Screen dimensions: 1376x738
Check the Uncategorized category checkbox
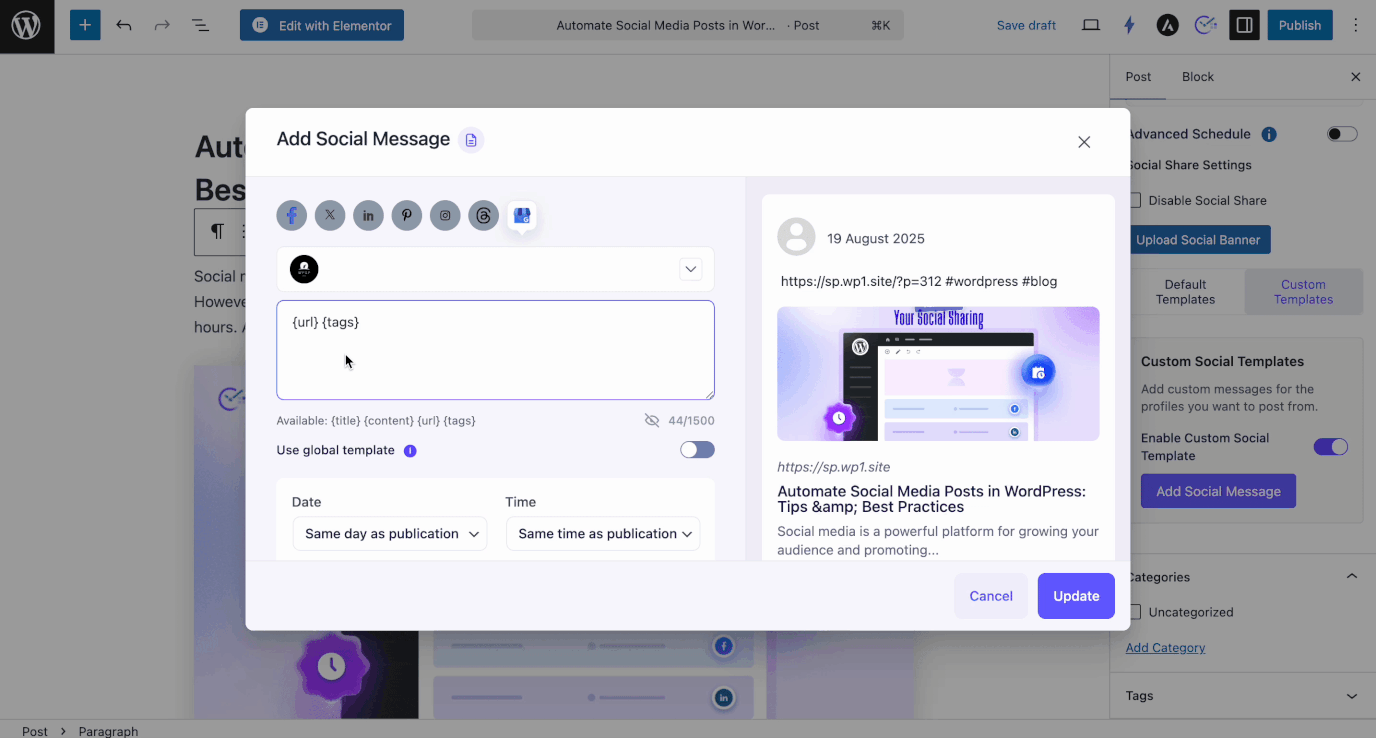tap(1134, 612)
